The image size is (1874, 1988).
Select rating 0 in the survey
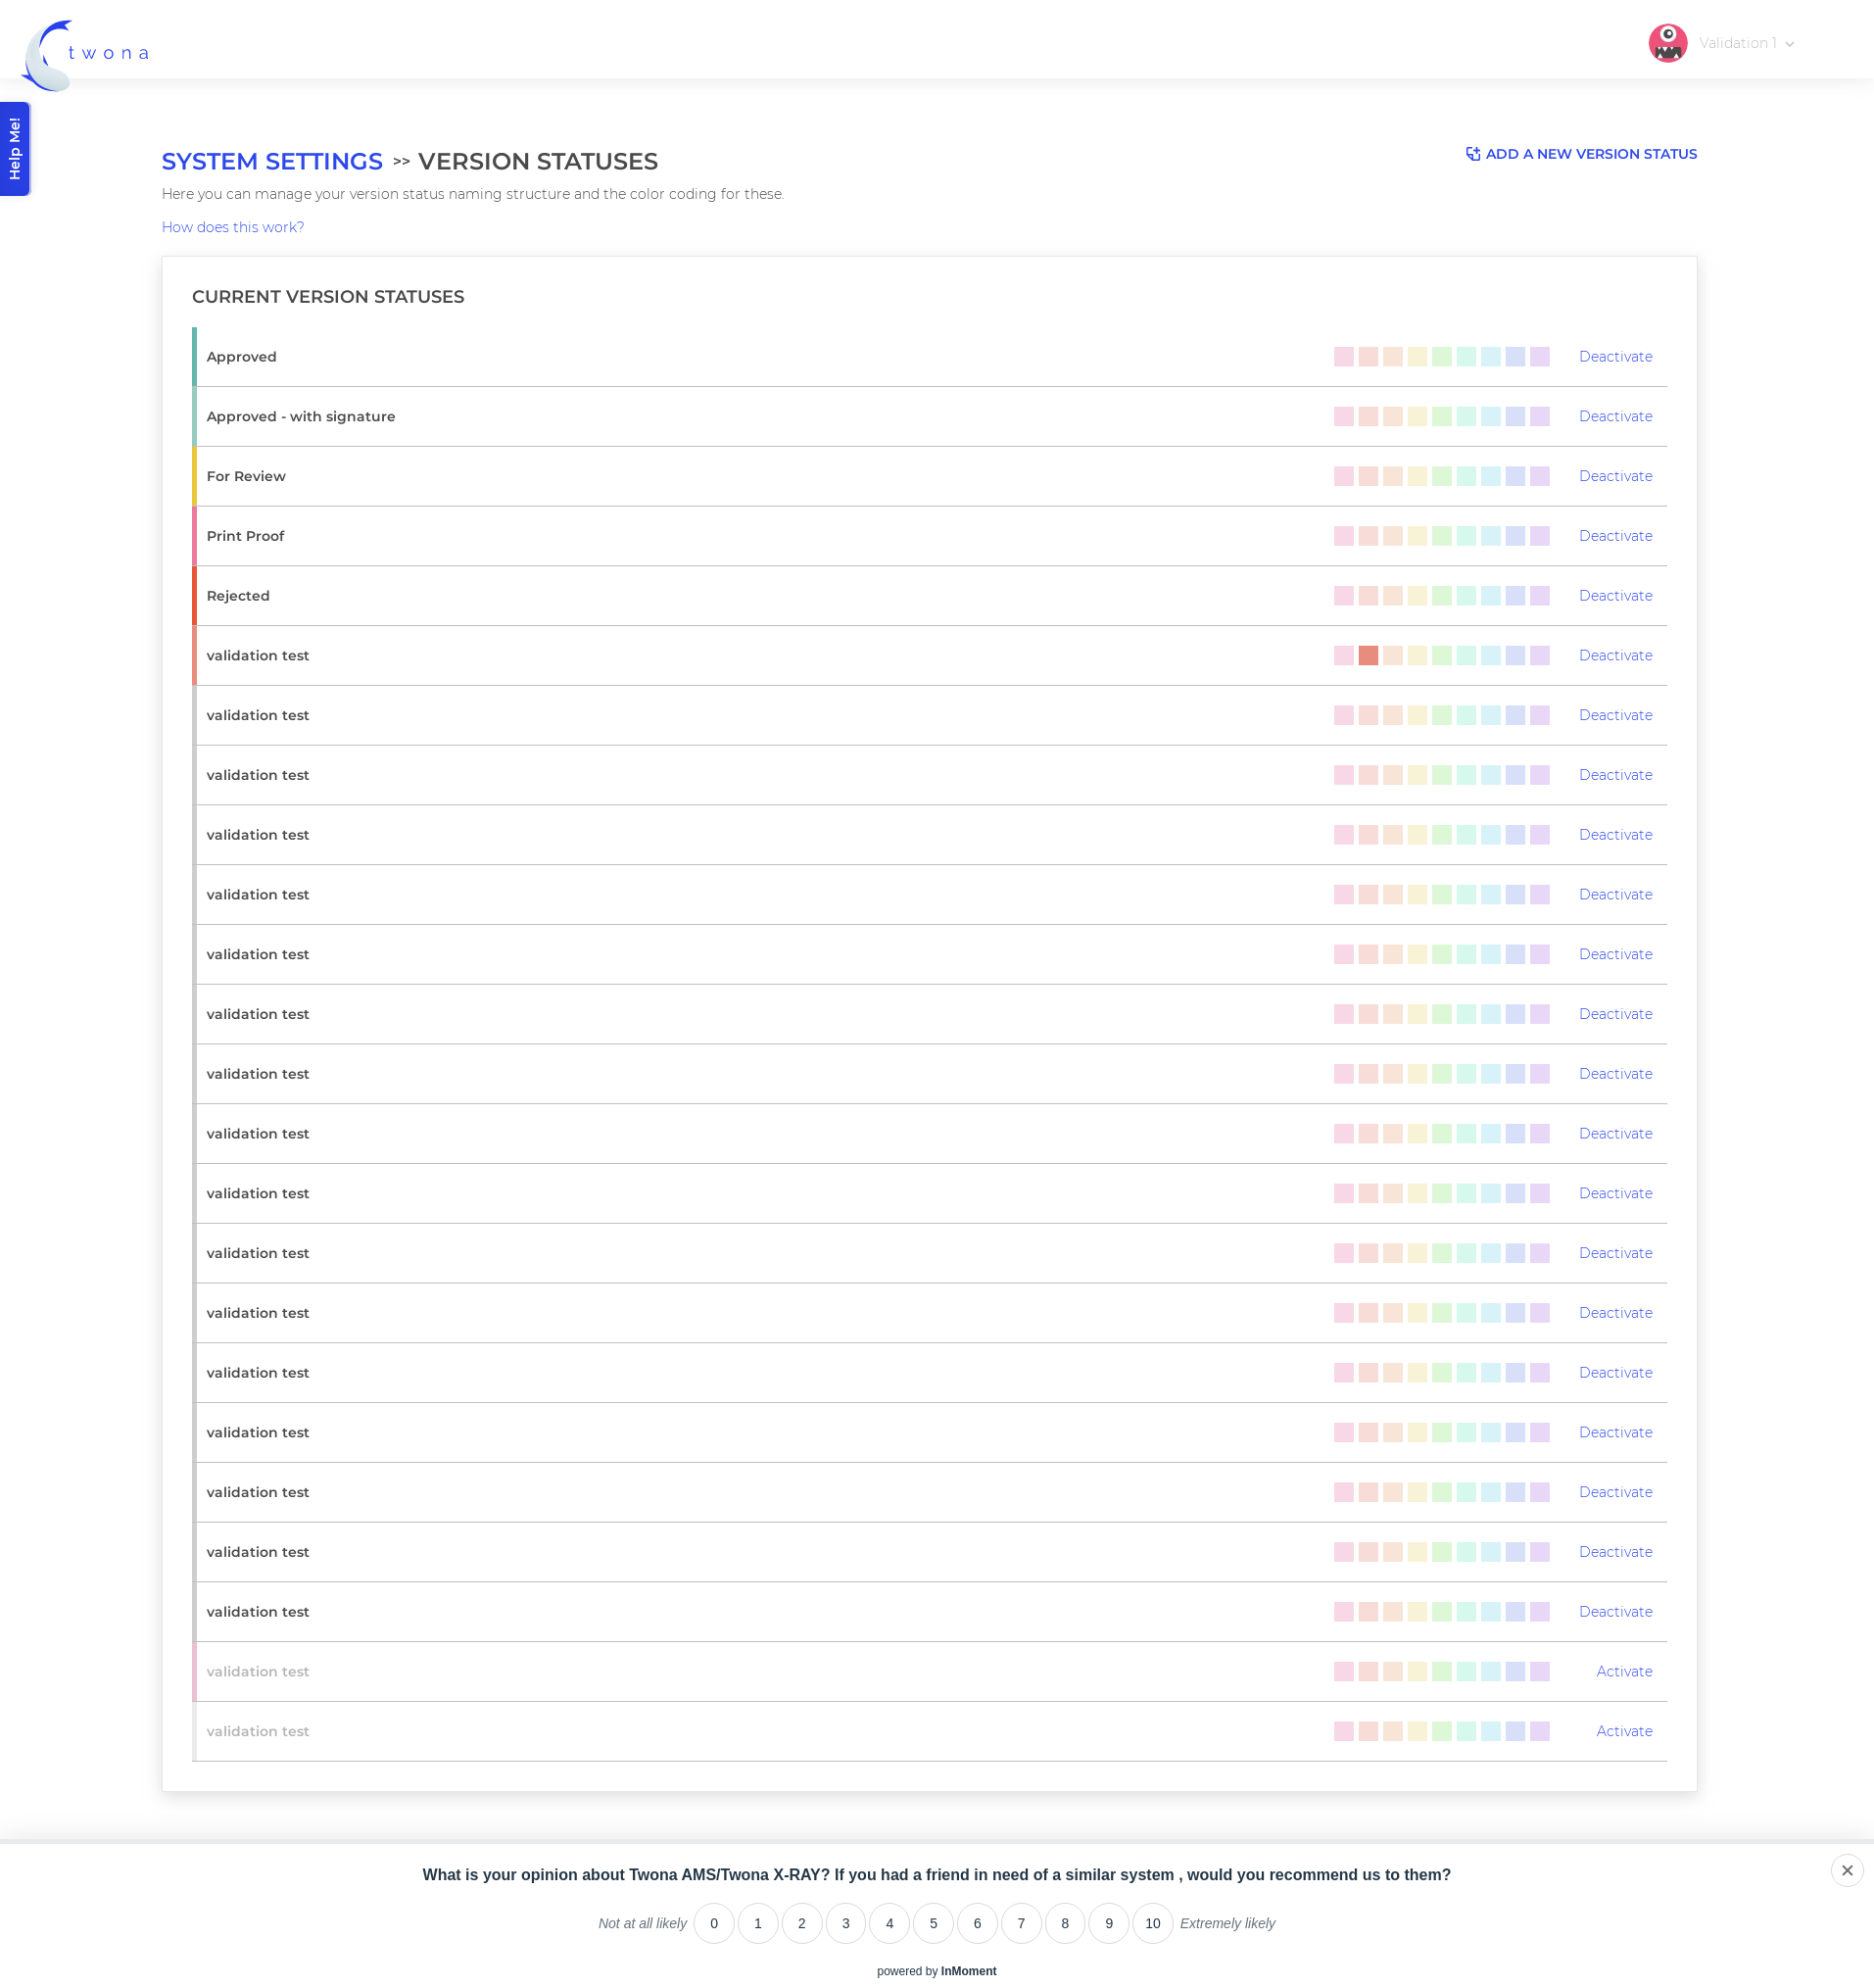tap(714, 1923)
